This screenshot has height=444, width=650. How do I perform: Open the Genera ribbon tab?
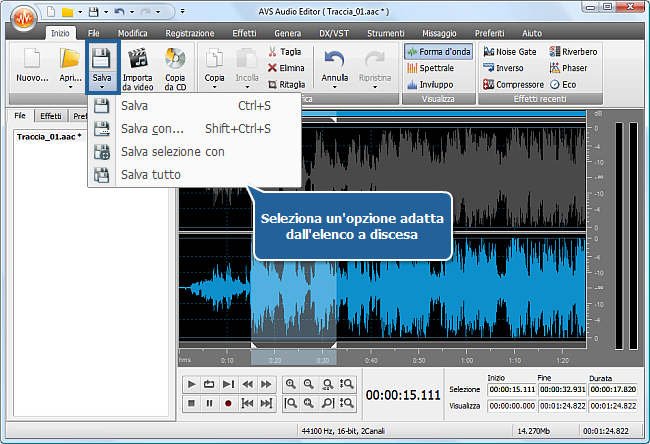(287, 33)
